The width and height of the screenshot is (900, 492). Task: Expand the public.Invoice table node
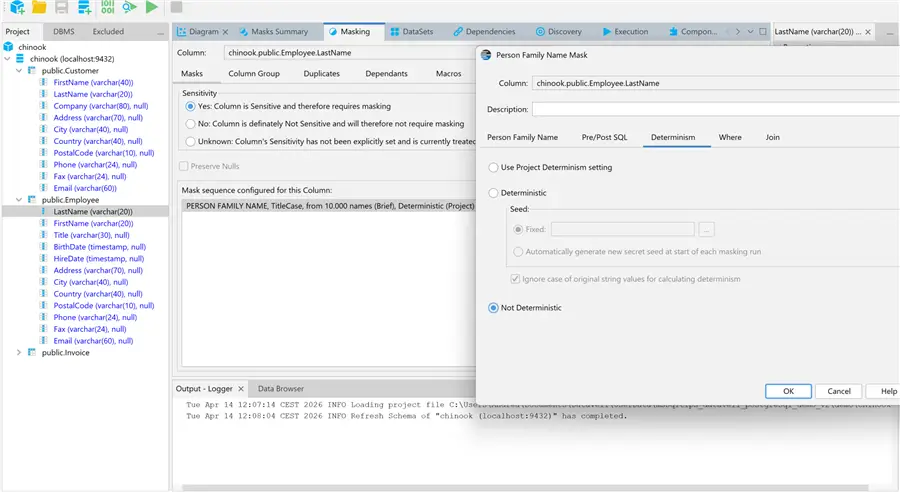coord(19,352)
